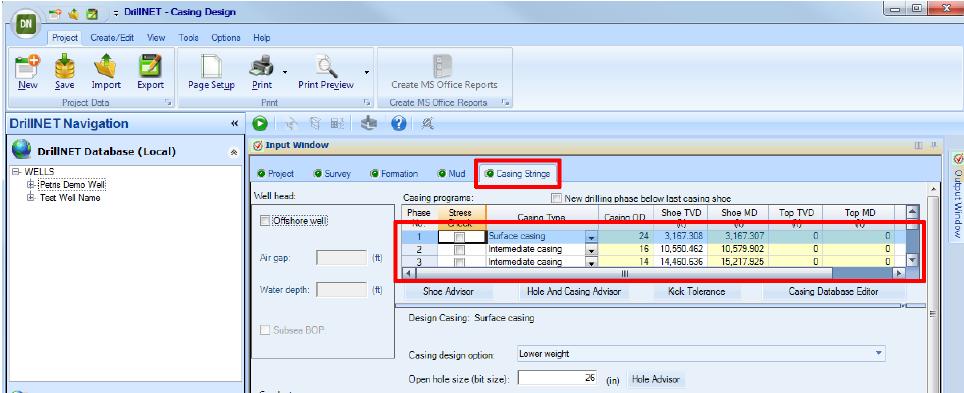Image resolution: width=964 pixels, height=393 pixels.
Task: Open the quick access toolbar customize arrow
Action: click(116, 13)
